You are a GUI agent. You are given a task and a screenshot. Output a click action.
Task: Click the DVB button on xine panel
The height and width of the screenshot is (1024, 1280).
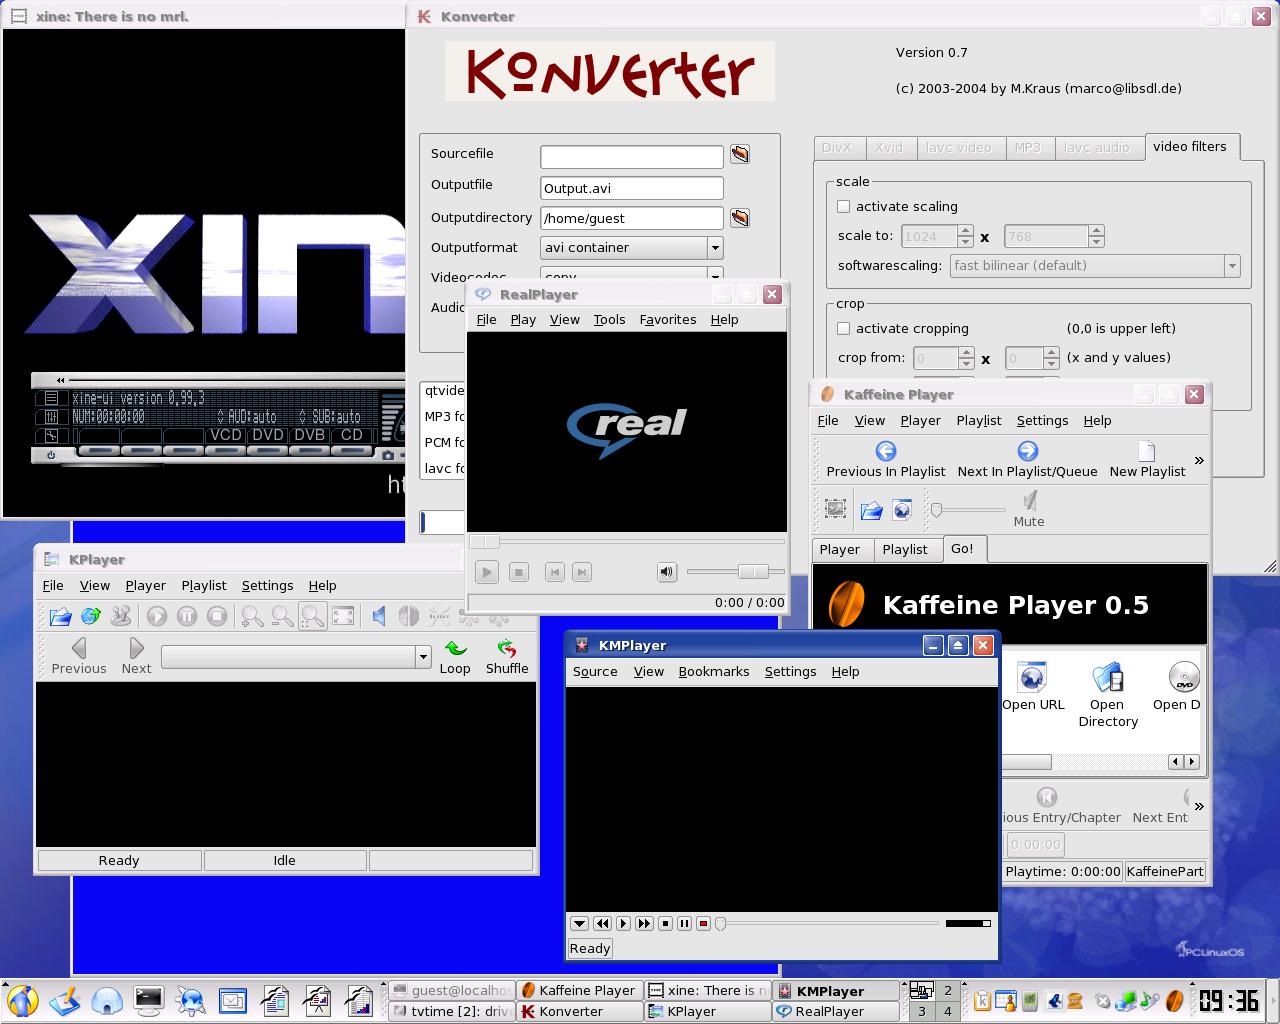310,435
